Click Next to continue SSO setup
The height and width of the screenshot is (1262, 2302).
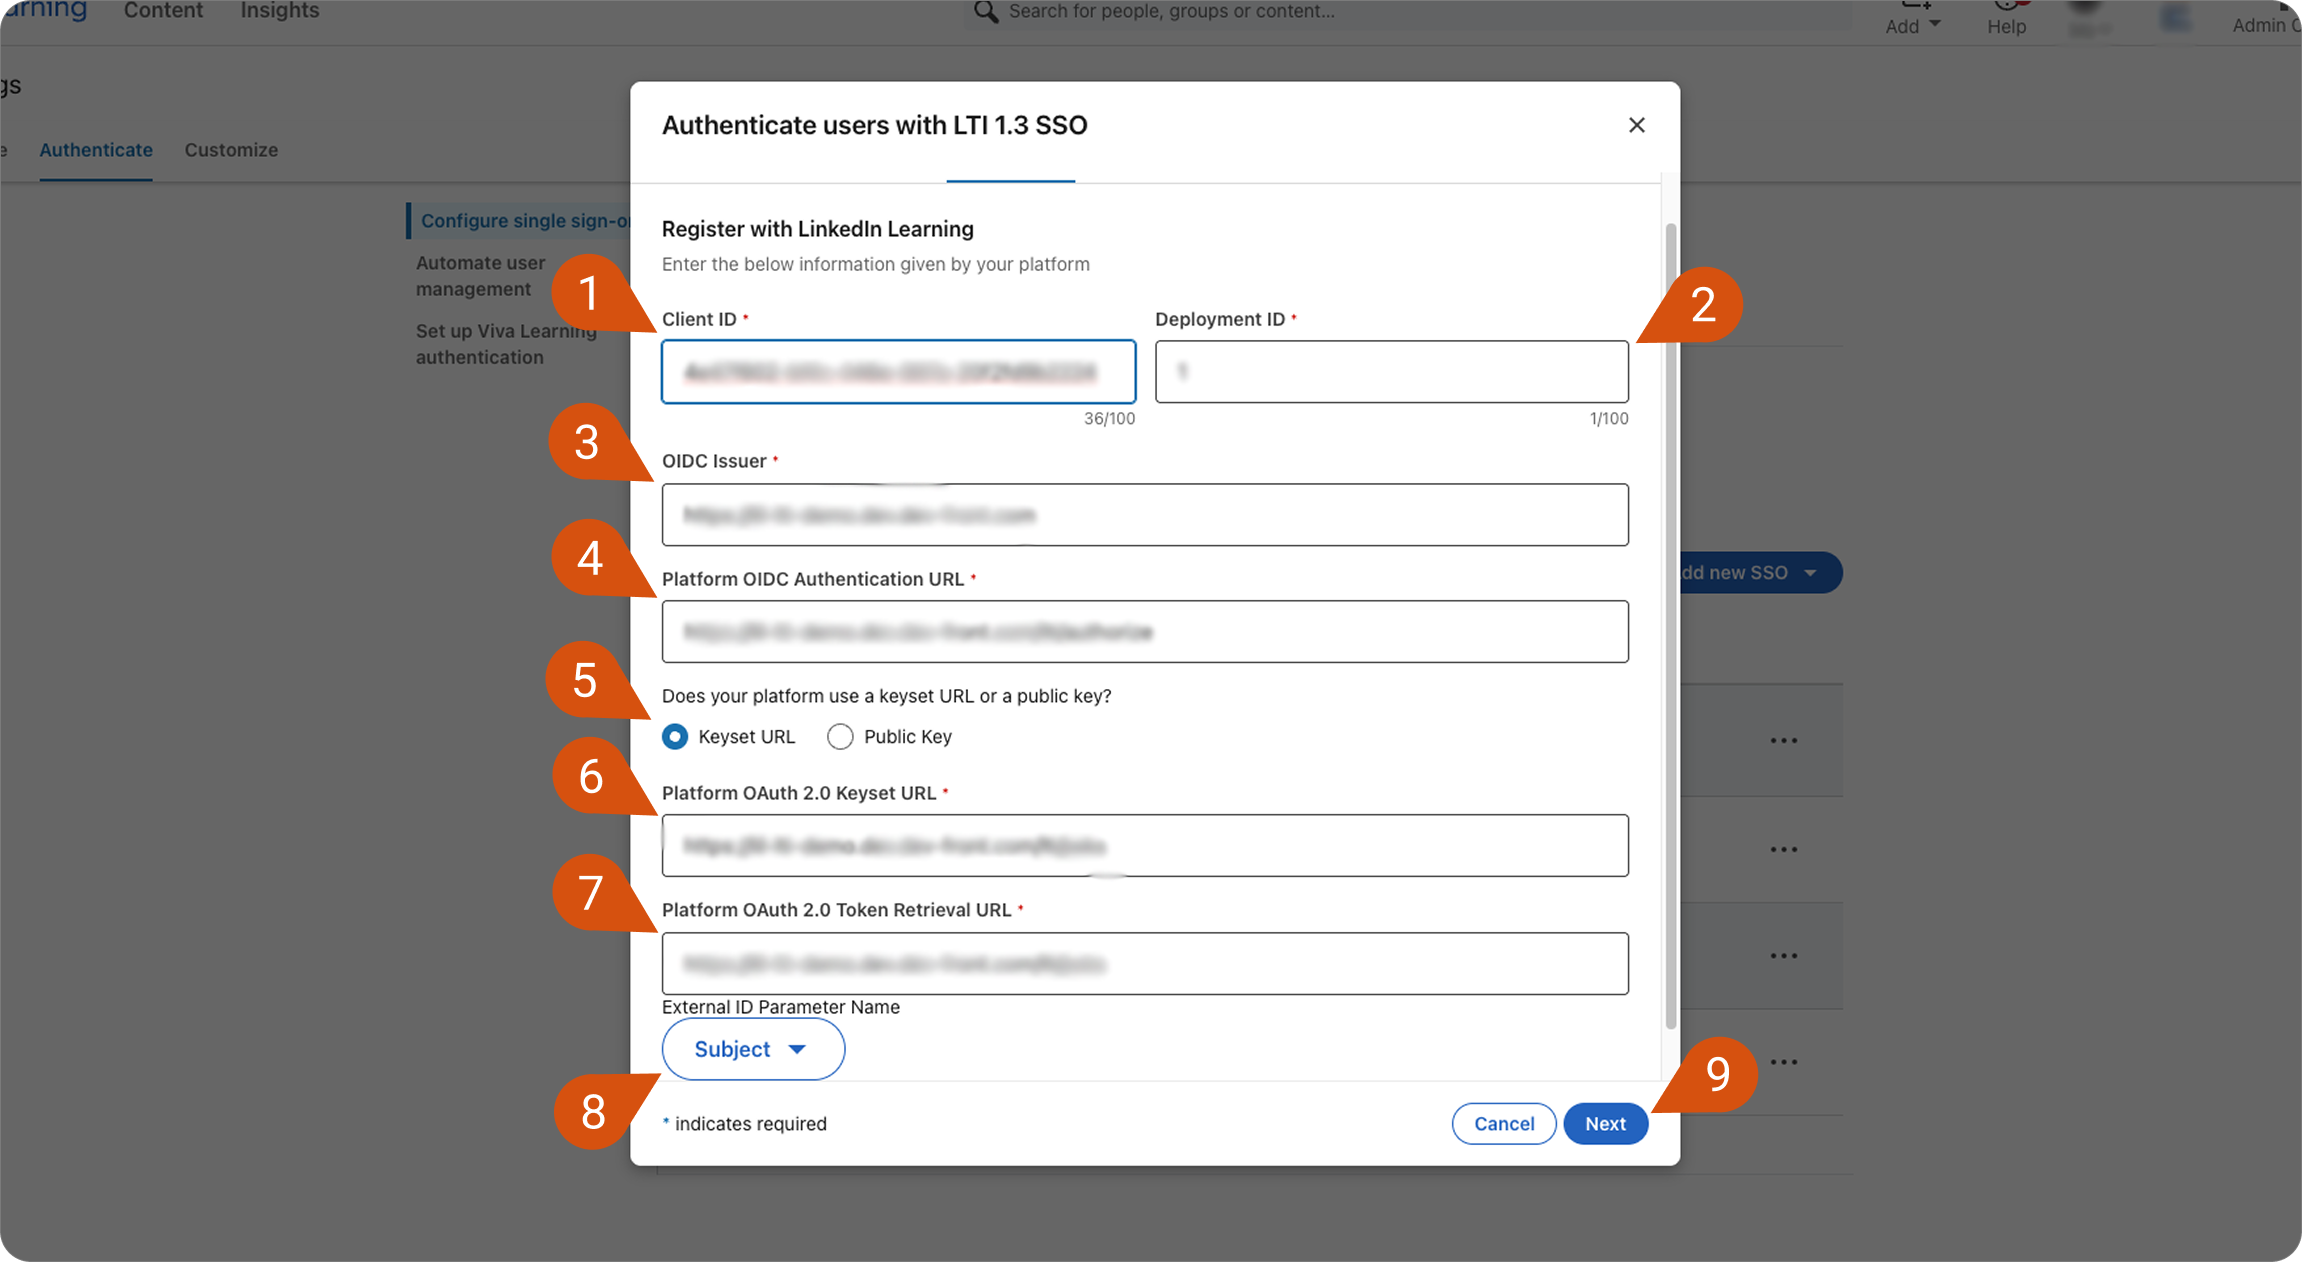(1605, 1124)
